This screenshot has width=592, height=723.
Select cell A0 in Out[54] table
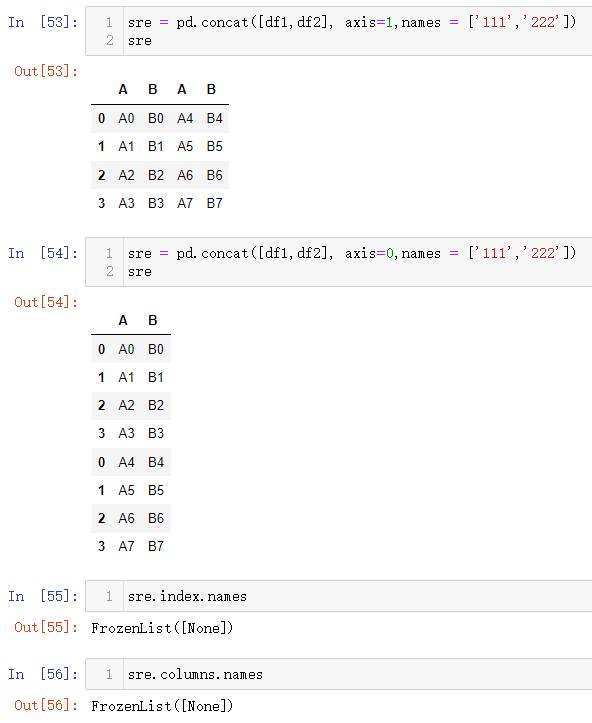coord(126,350)
